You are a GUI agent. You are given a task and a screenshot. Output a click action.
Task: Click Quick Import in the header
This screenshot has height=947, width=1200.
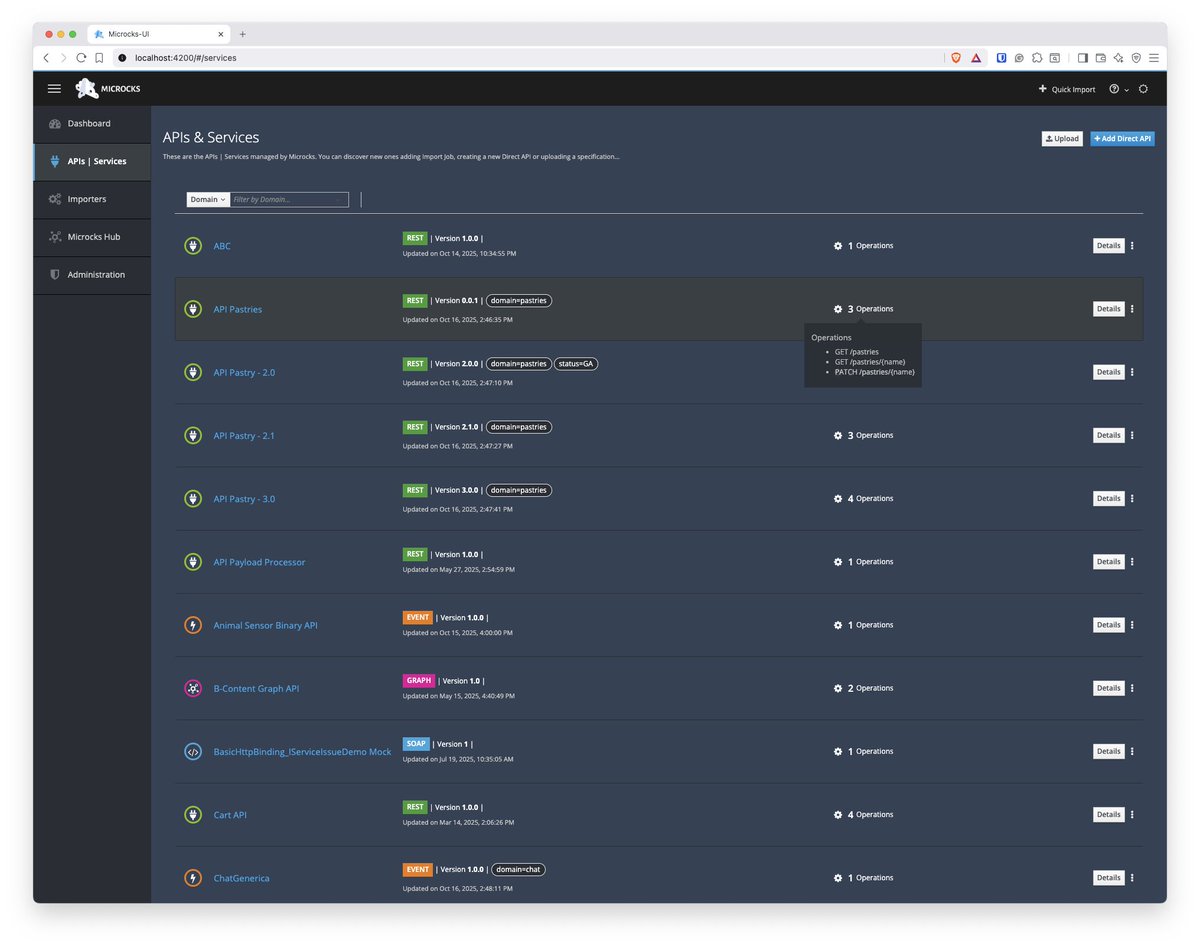click(x=1066, y=89)
